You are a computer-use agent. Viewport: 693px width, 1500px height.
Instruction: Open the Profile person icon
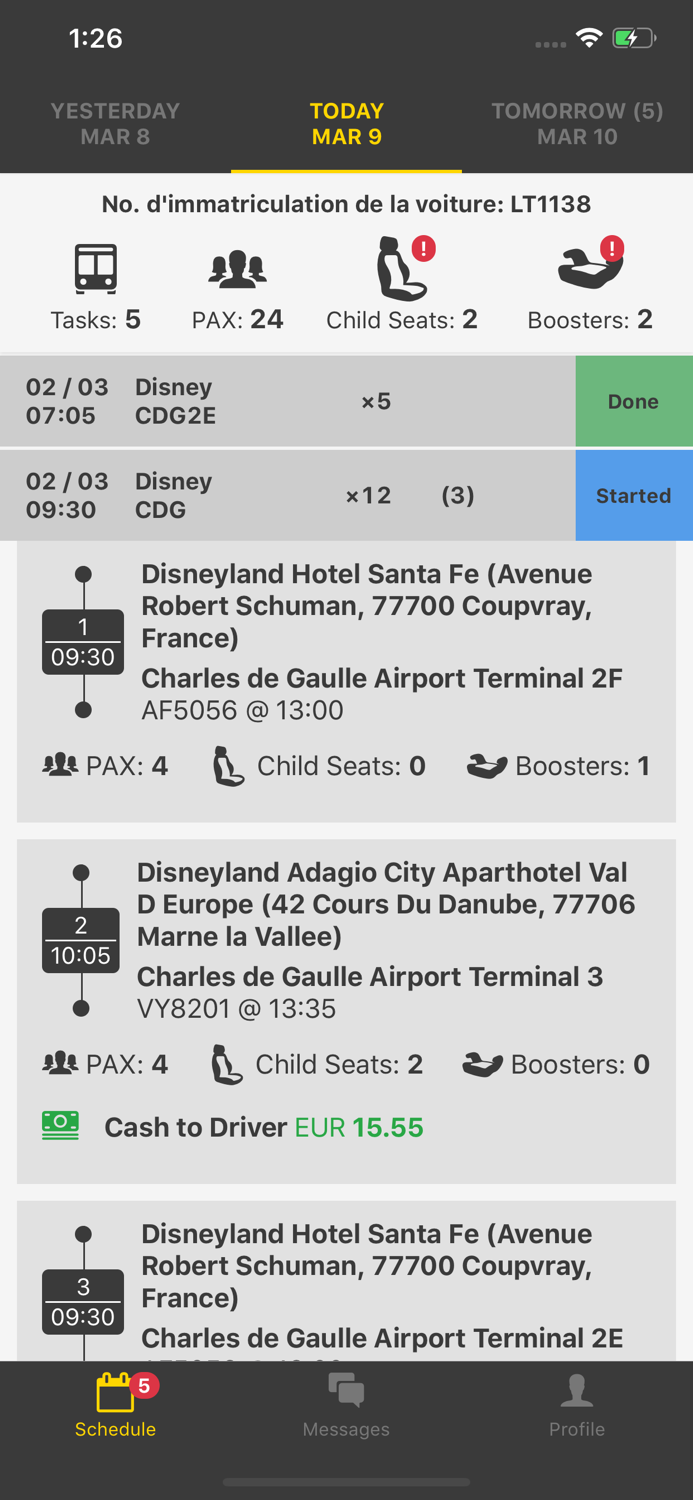click(x=577, y=1392)
